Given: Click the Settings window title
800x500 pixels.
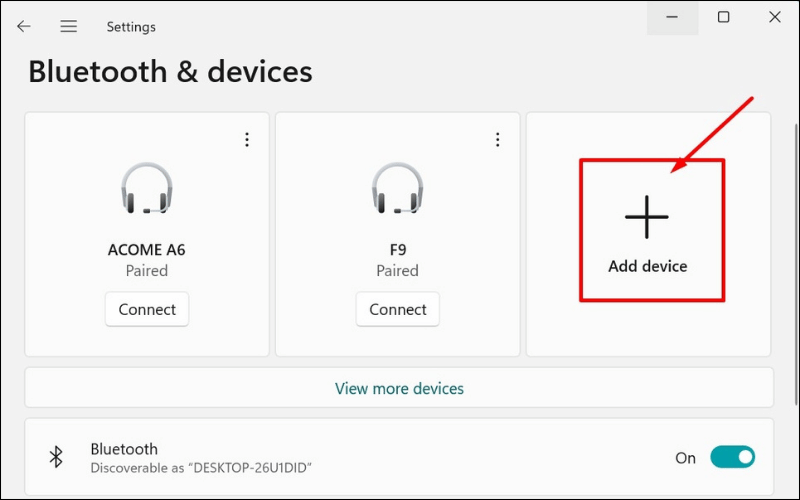Looking at the screenshot, I should pos(131,27).
